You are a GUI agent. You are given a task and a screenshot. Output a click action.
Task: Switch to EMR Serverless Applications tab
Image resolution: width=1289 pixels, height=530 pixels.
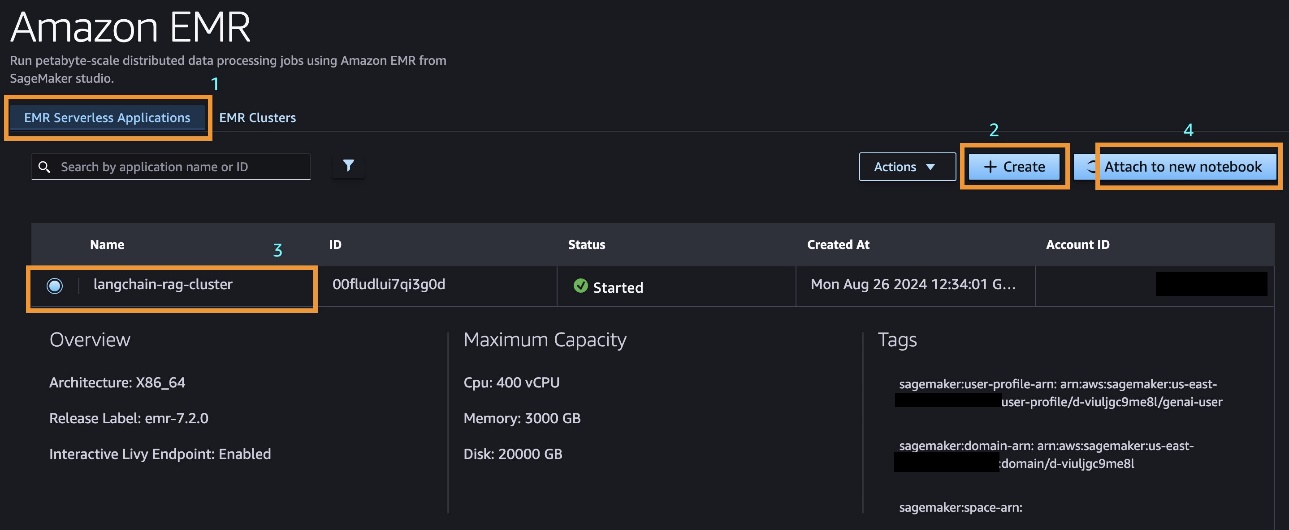pos(107,118)
